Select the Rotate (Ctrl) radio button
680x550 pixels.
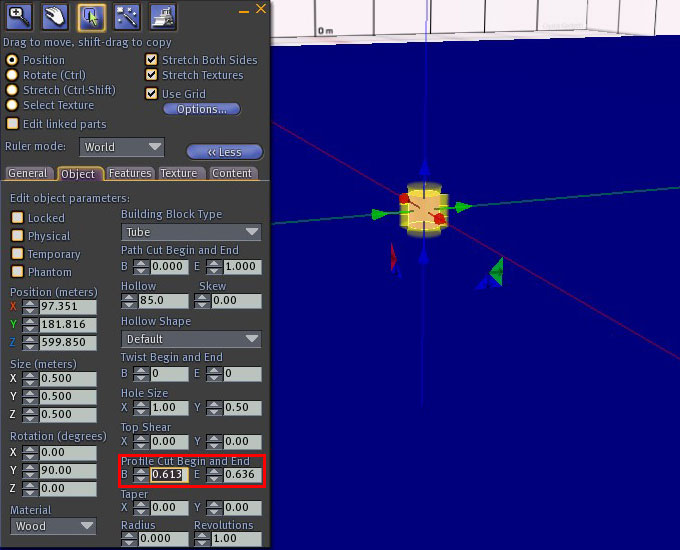12,75
